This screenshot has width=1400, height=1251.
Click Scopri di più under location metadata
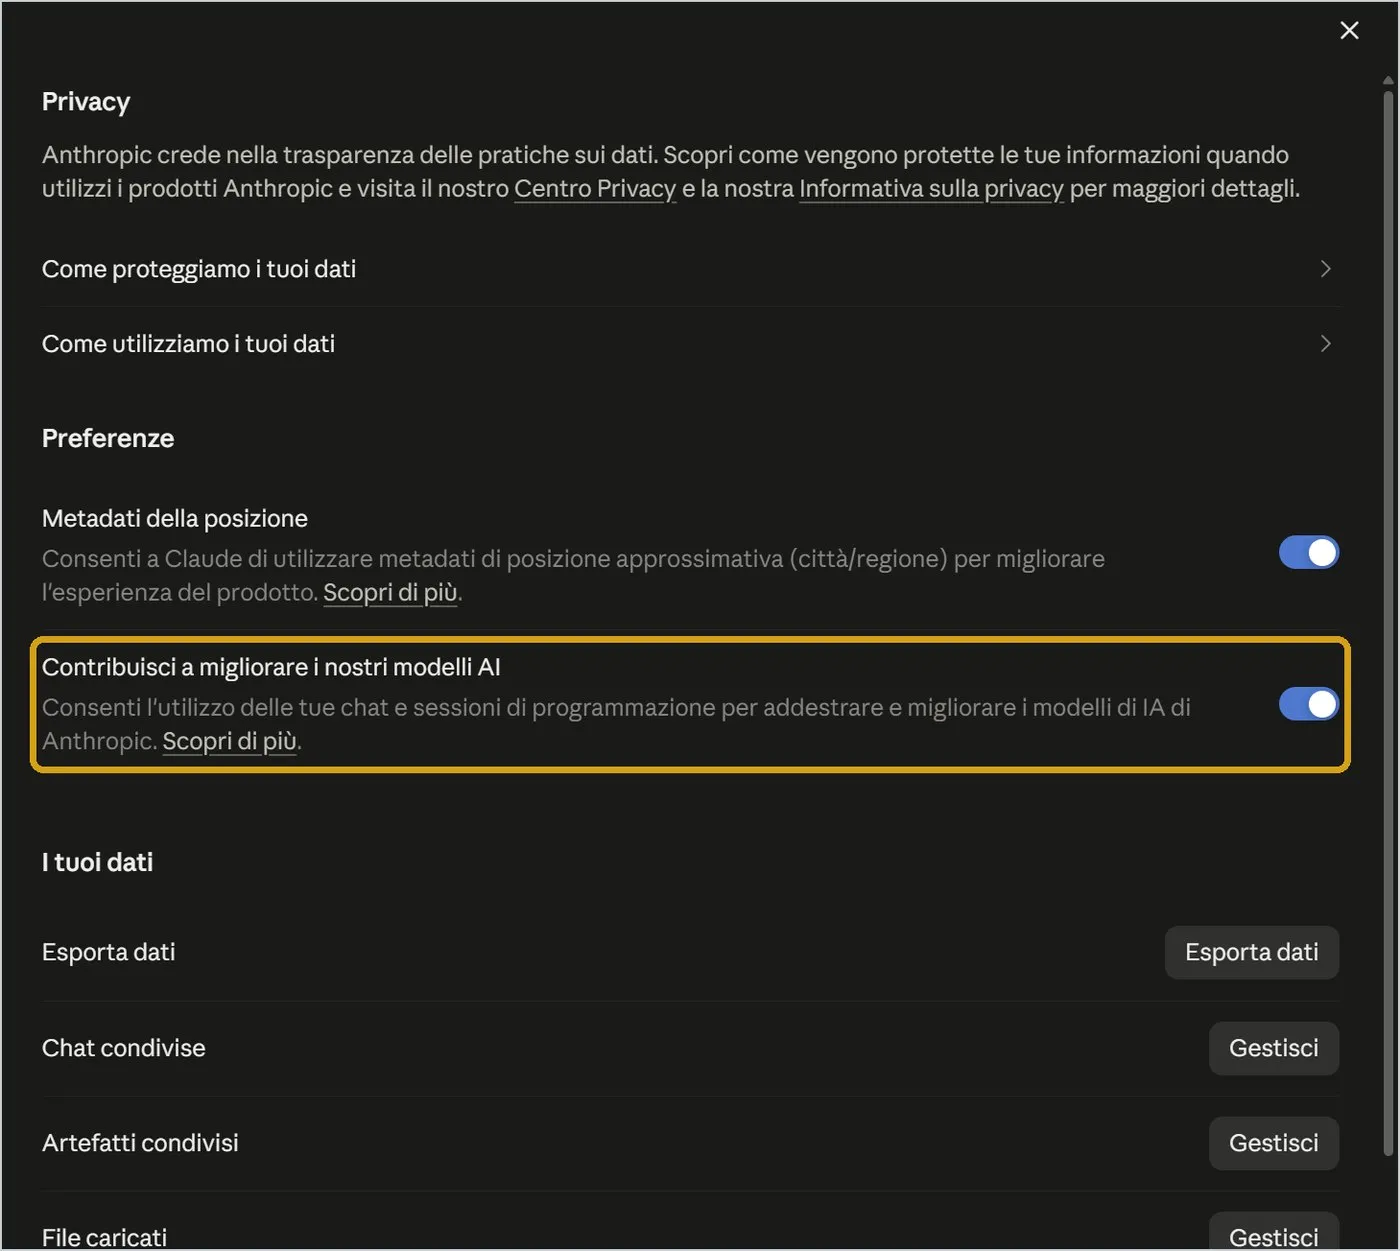[x=390, y=593]
